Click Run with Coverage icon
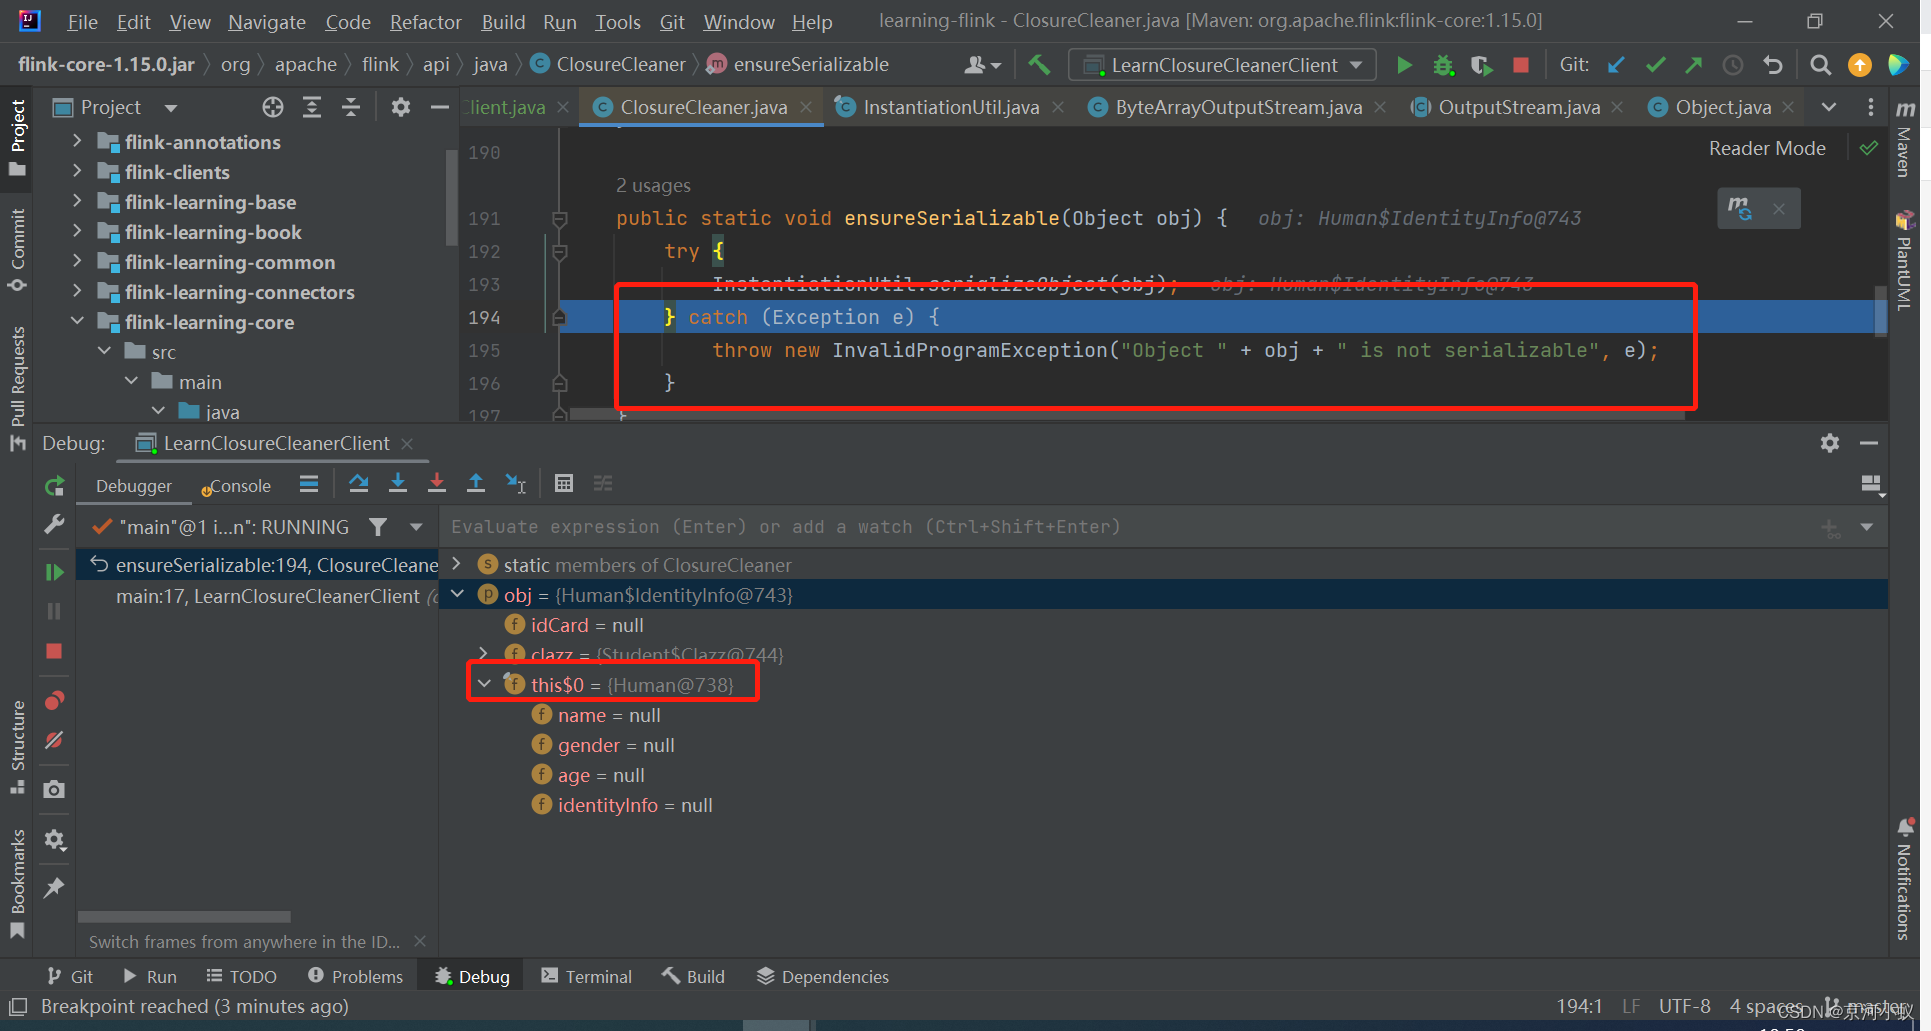The image size is (1931, 1031). tap(1482, 65)
